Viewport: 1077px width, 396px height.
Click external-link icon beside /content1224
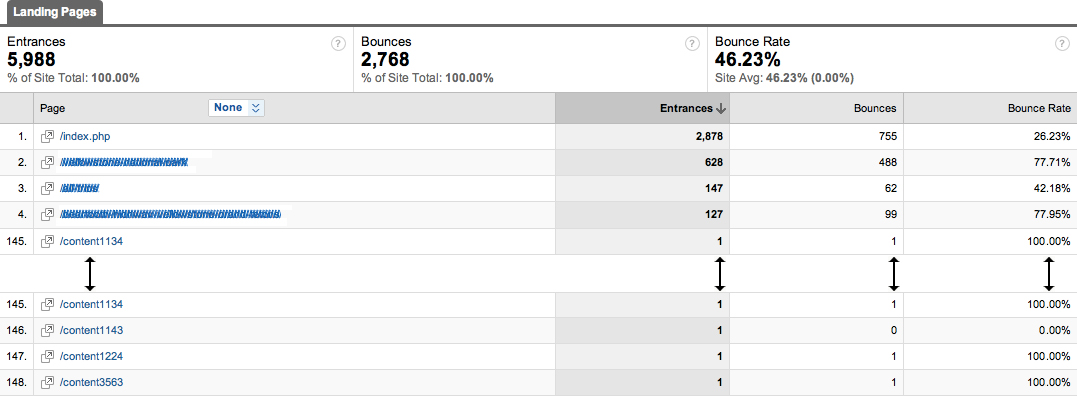tap(47, 356)
